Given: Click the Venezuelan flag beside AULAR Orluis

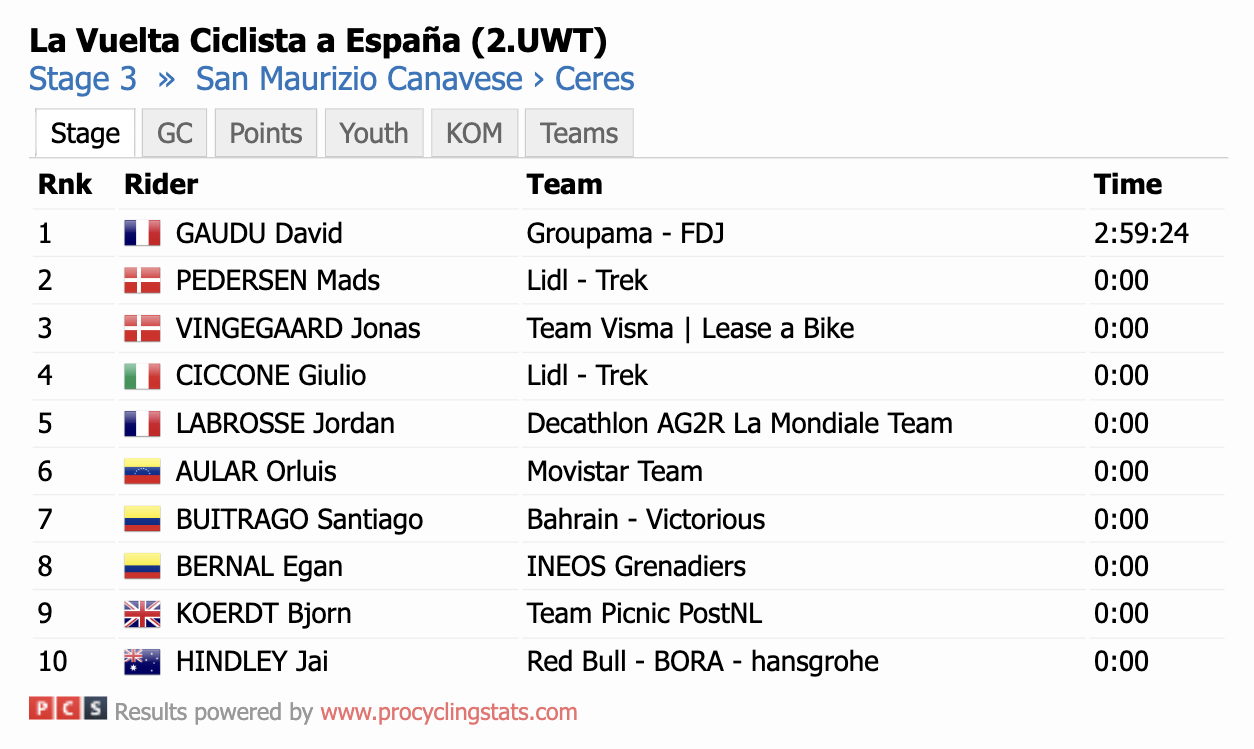Looking at the screenshot, I should click(142, 471).
